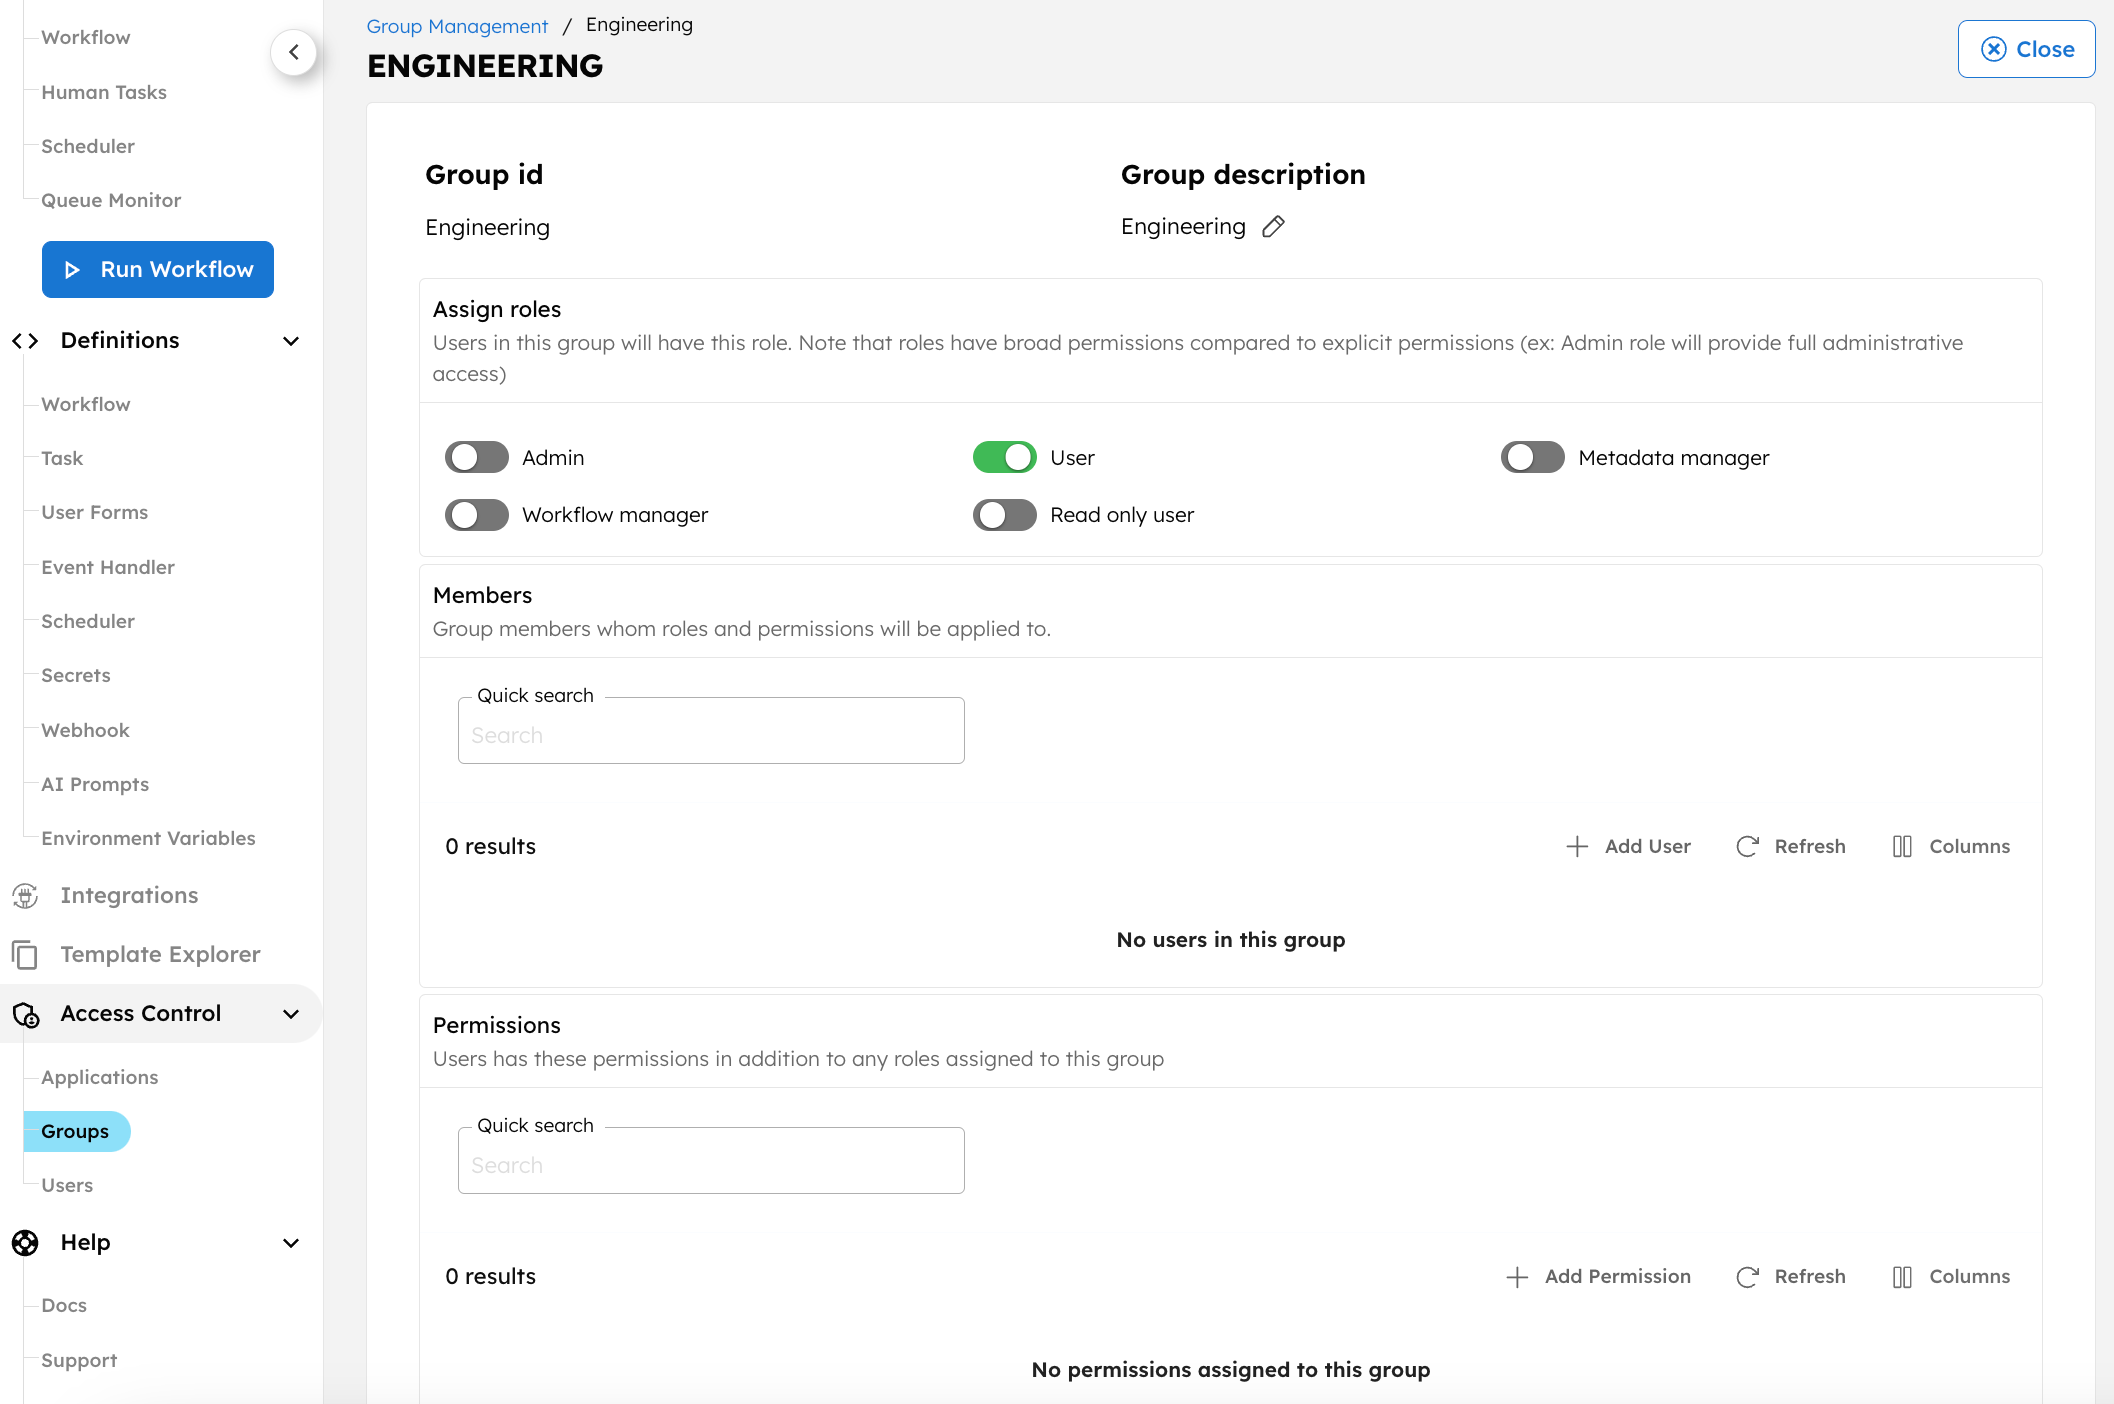The image size is (2114, 1404).
Task: Click the Permissions Columns label
Action: (x=1969, y=1277)
